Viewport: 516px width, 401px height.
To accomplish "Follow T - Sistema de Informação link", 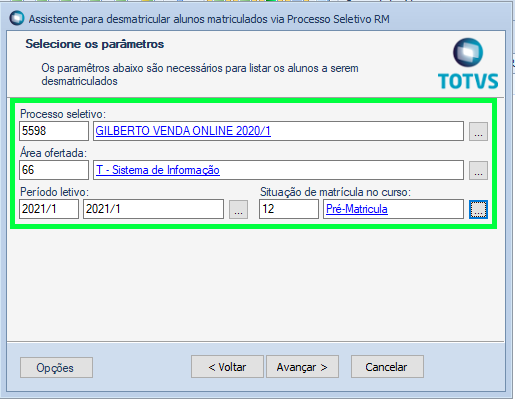I will (158, 170).
